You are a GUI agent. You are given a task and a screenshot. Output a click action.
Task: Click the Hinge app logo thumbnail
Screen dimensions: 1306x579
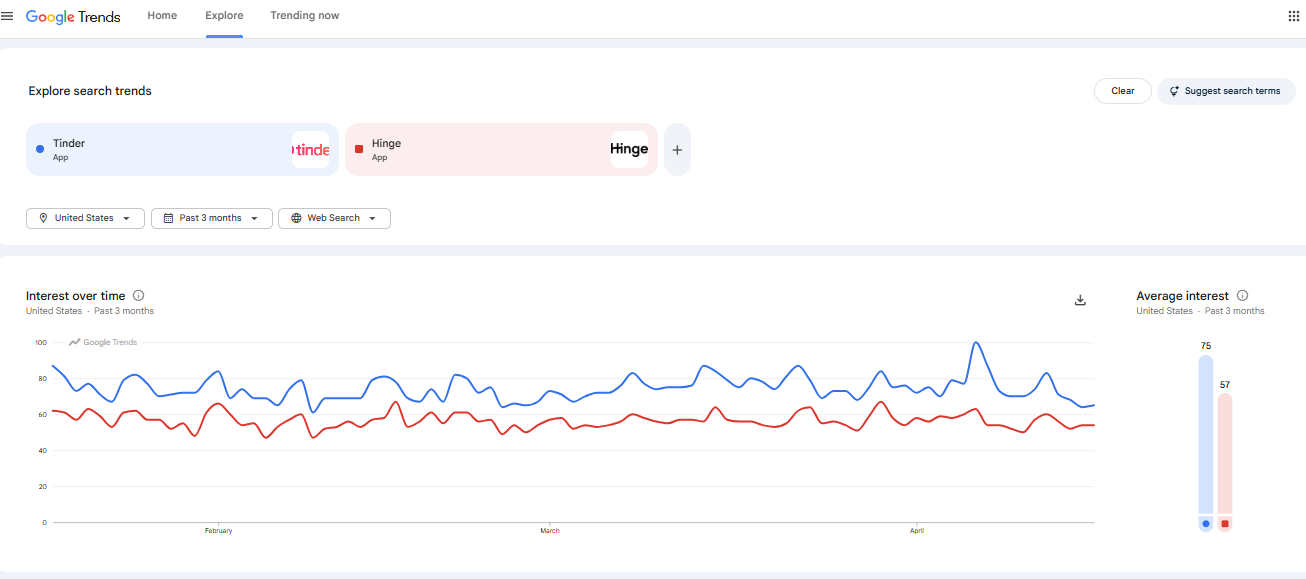629,150
